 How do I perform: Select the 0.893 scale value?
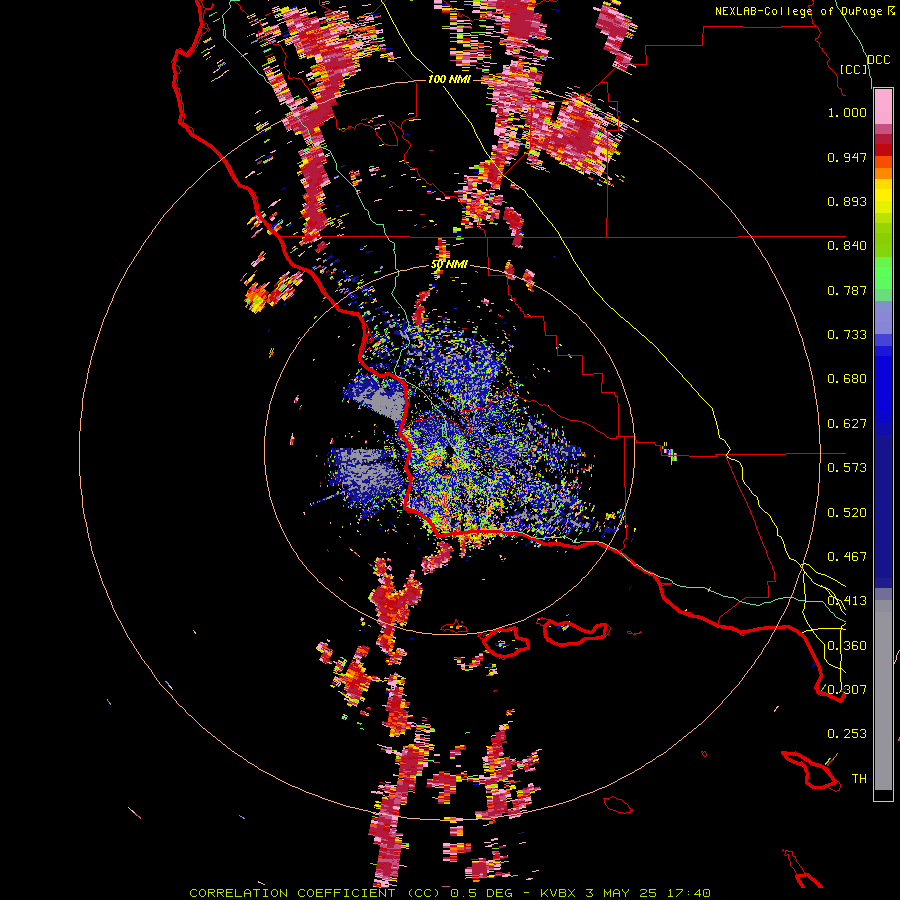(847, 201)
